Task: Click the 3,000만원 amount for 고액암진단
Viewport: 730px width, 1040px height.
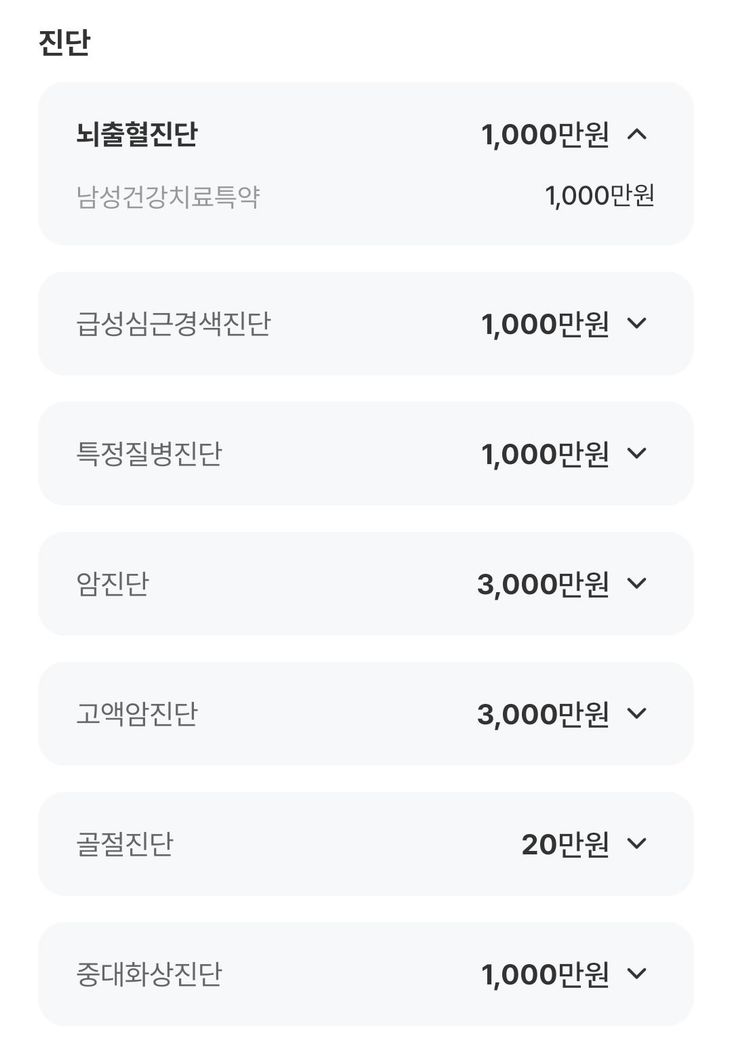Action: [x=543, y=714]
